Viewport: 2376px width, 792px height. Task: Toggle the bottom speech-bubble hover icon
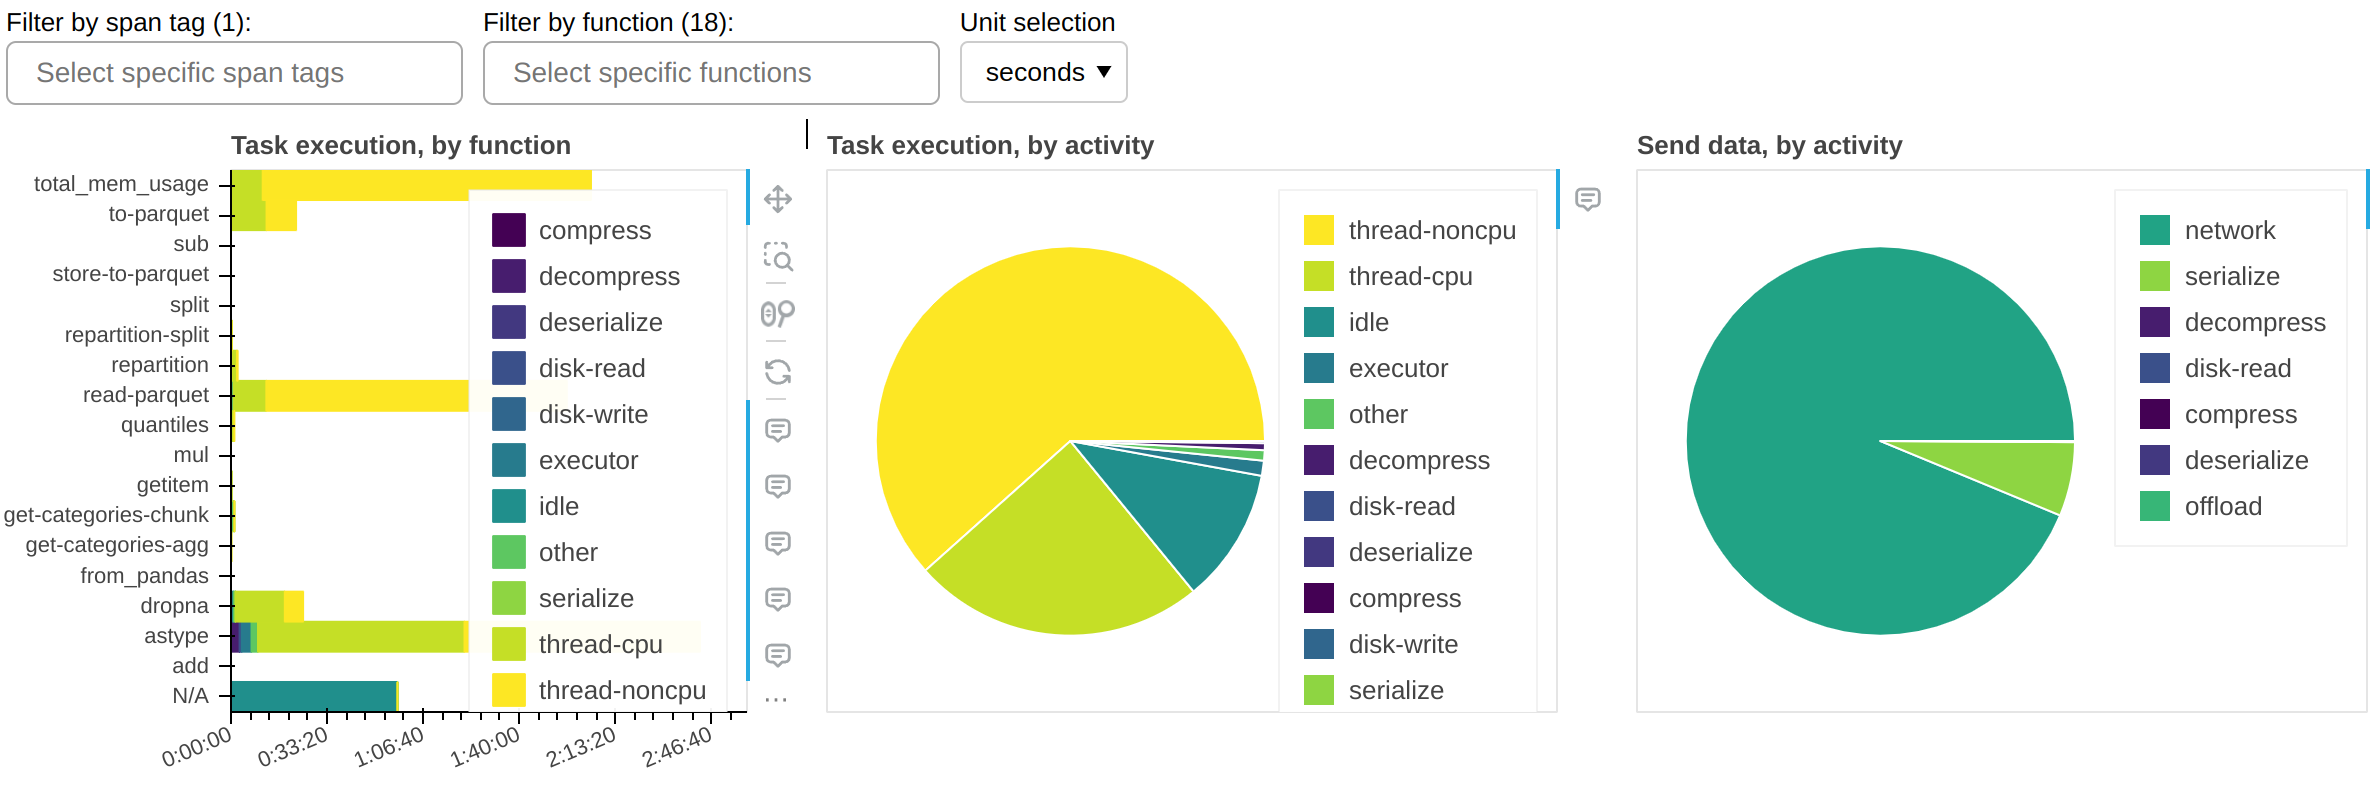click(x=779, y=654)
